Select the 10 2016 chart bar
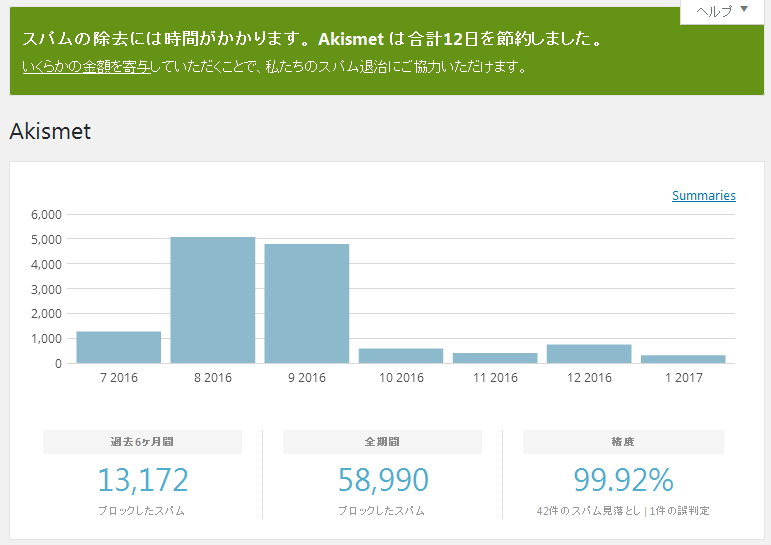 [x=401, y=356]
